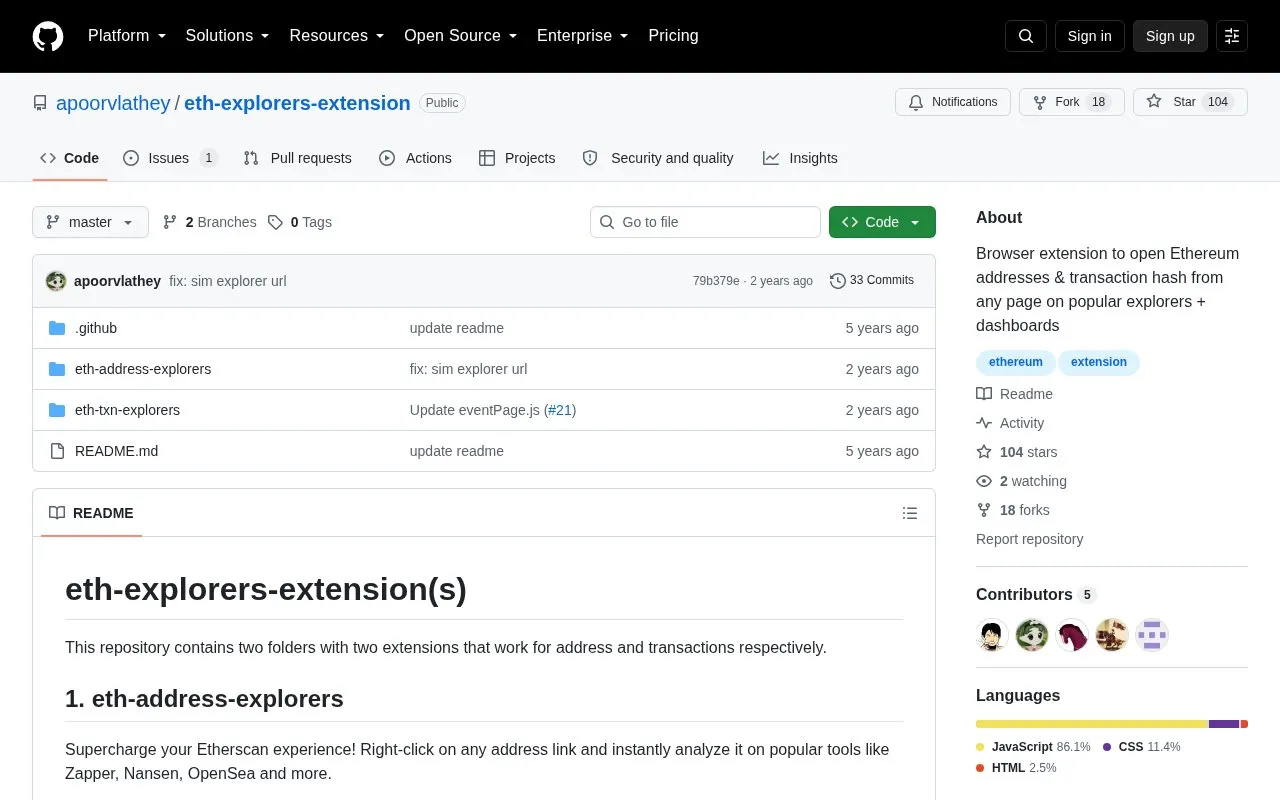Open first contributor avatar
This screenshot has height=800, width=1280.
tap(992, 635)
